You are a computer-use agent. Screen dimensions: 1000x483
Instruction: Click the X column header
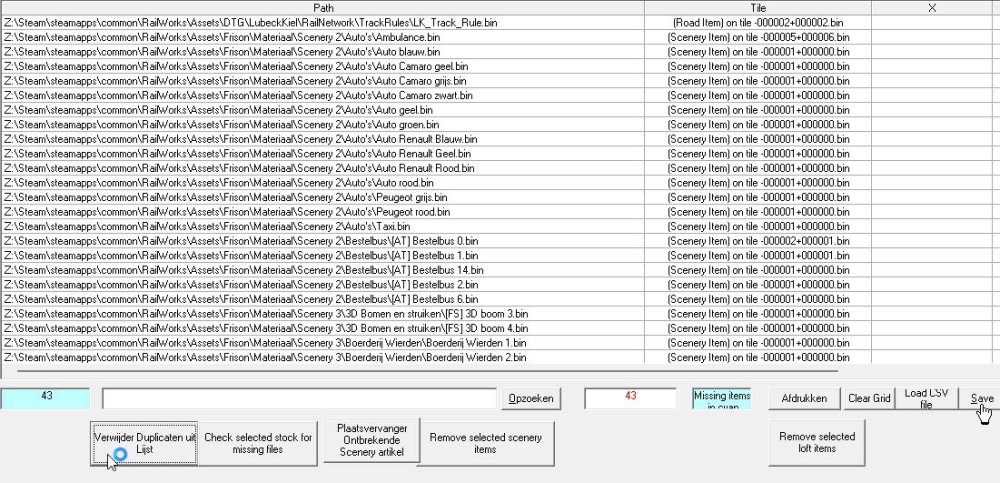(932, 7)
